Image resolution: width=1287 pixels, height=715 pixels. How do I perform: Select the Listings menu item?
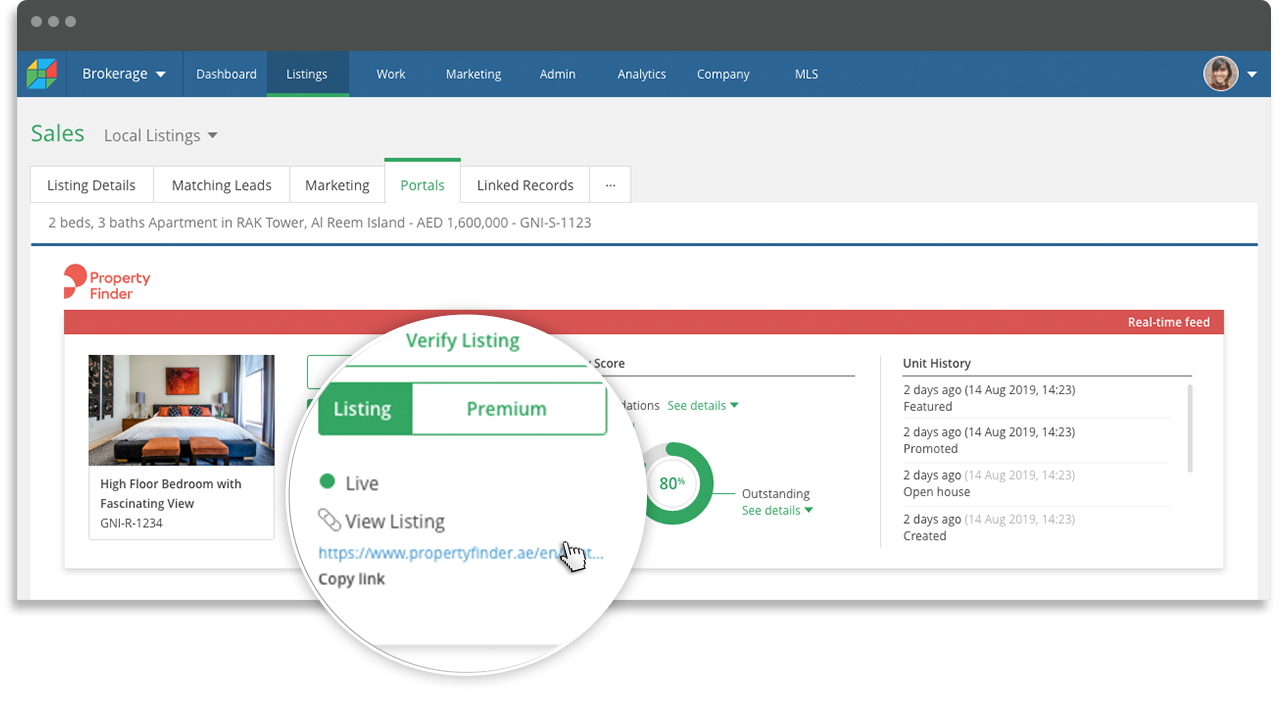click(307, 74)
